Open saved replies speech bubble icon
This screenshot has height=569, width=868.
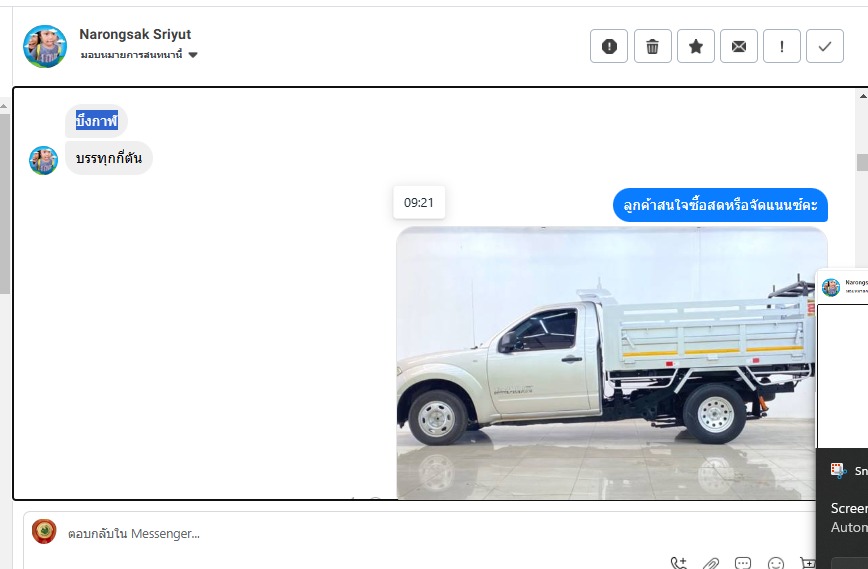click(743, 563)
